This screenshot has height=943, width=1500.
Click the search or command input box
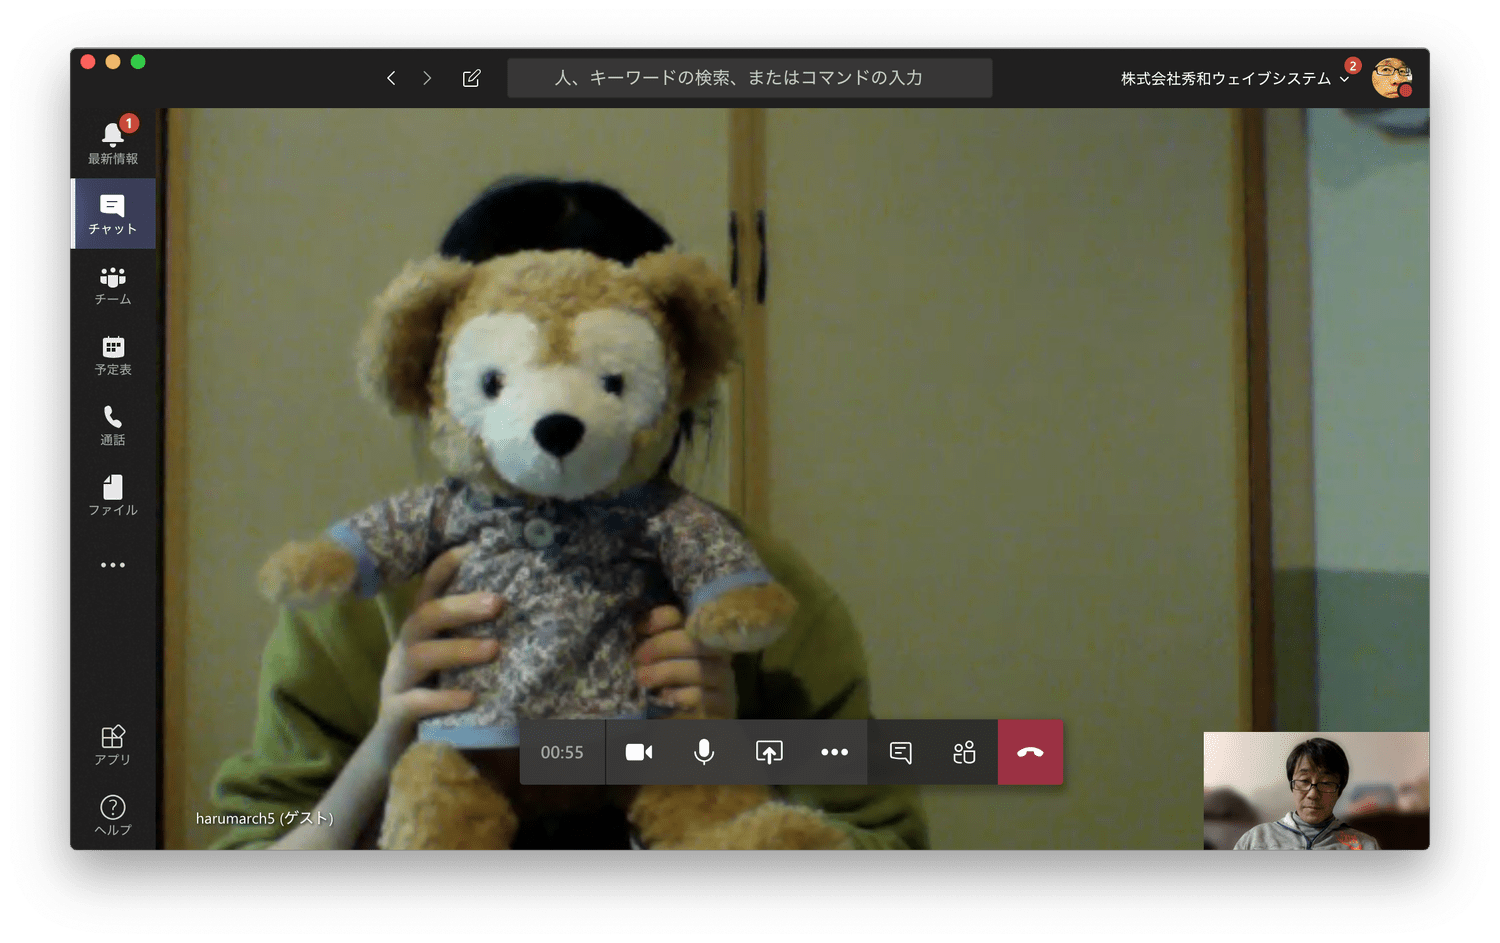click(749, 78)
